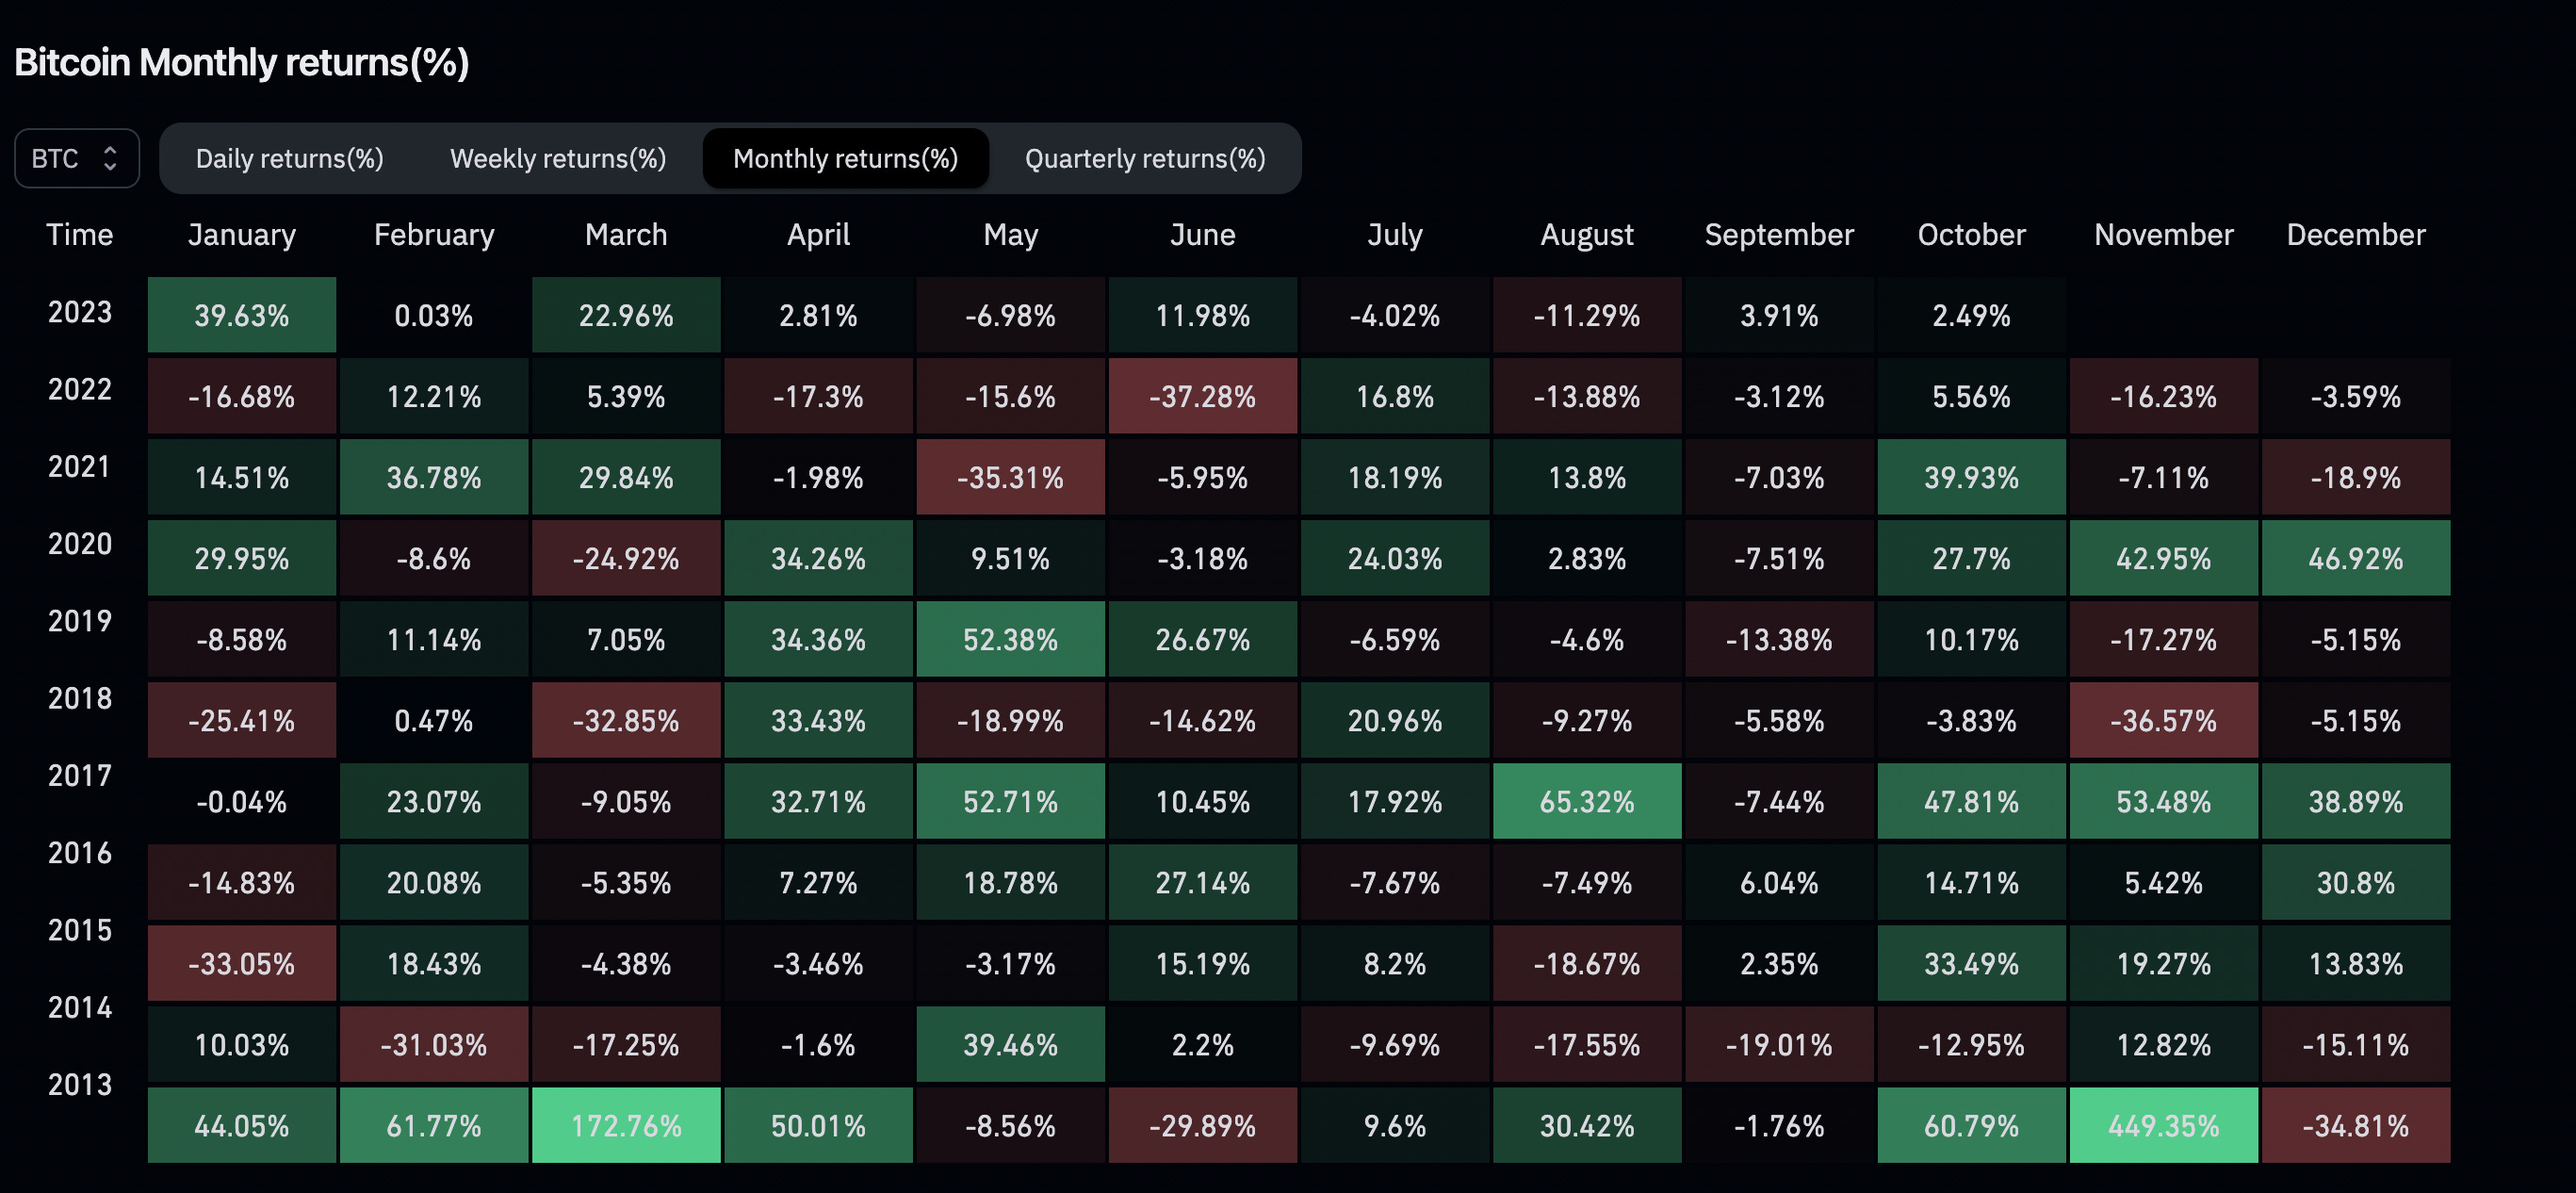2576x1193 pixels.
Task: Click the 52.38% May 2019 cell
Action: [x=1010, y=639]
